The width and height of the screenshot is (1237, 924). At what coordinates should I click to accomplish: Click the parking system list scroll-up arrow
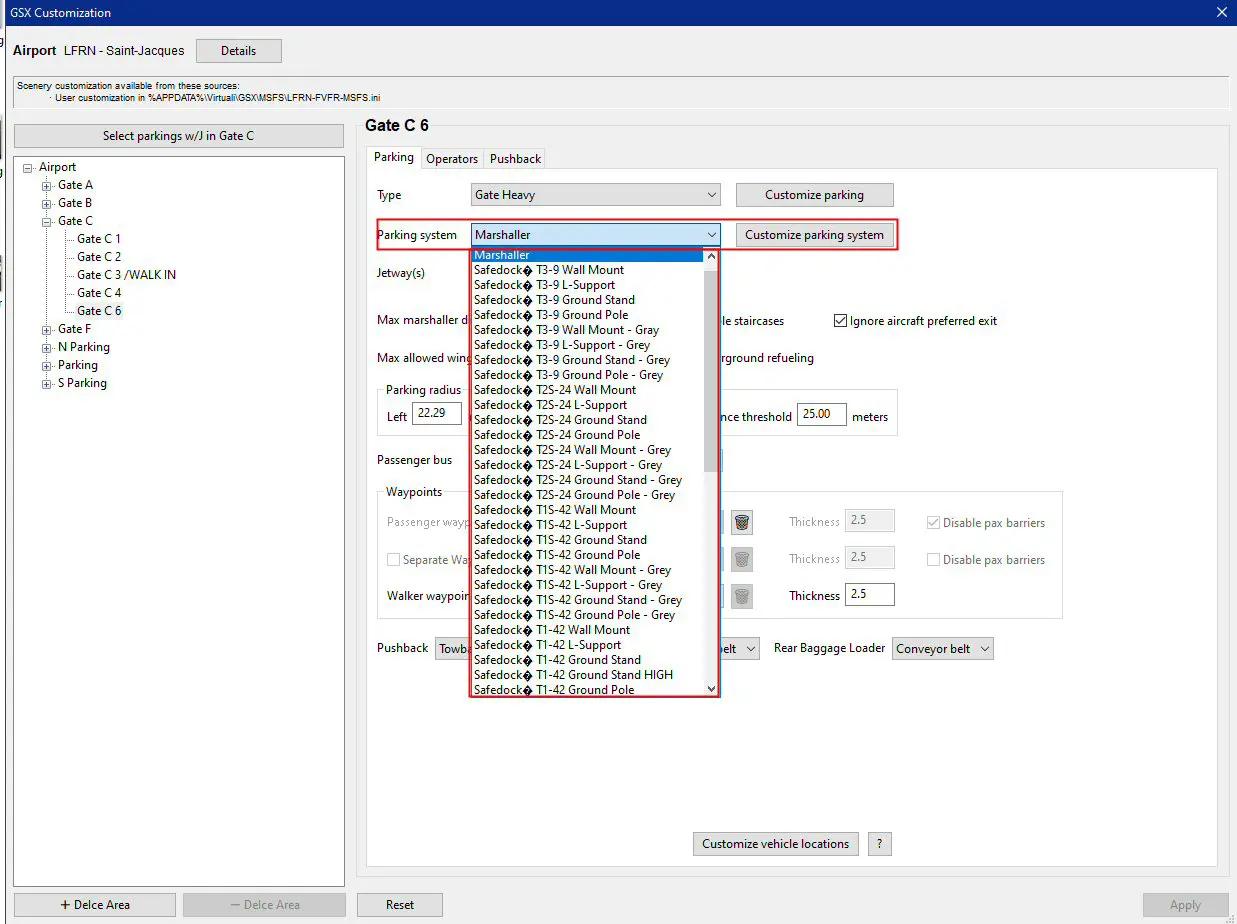coord(711,255)
